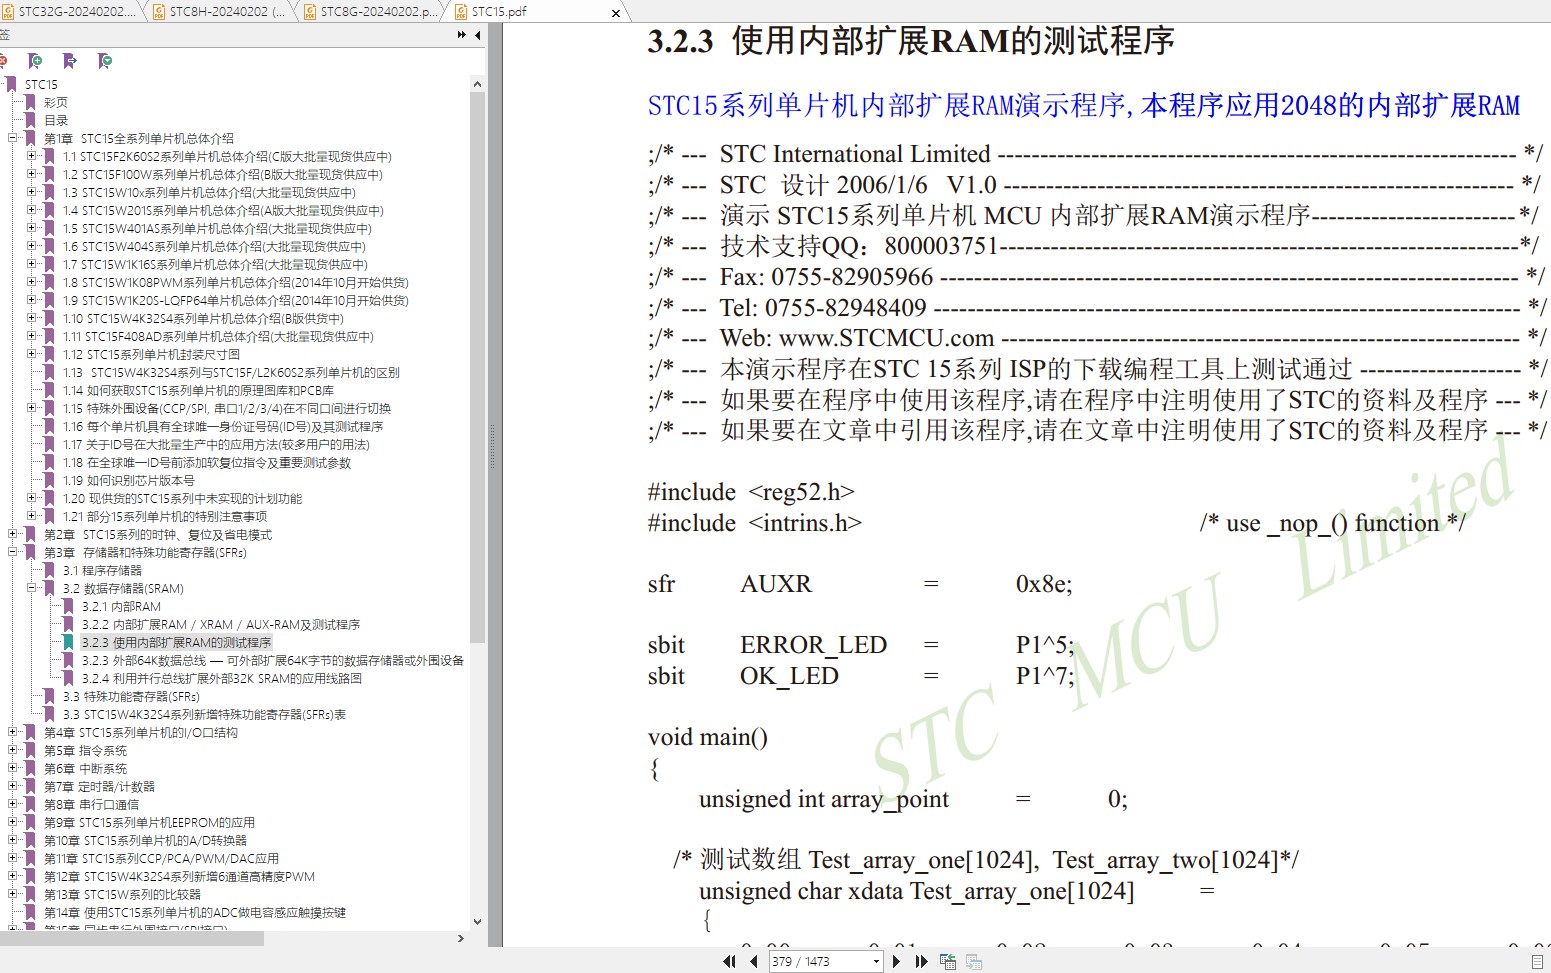Open bookmark 第5章 指令系统
The height and width of the screenshot is (973, 1551).
[85, 750]
